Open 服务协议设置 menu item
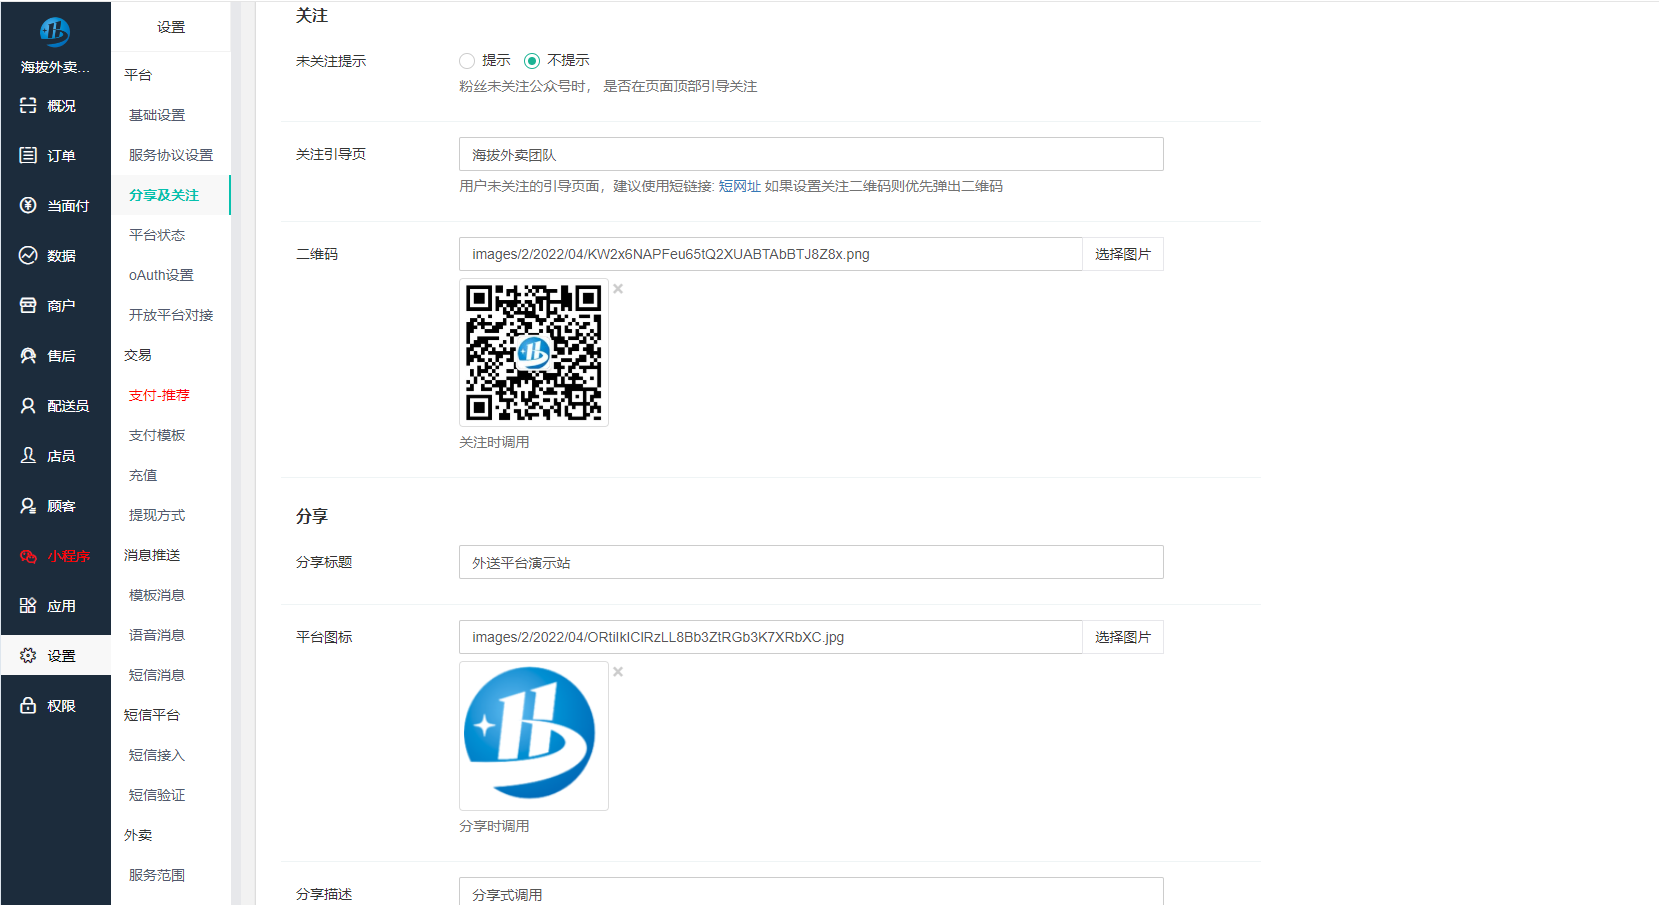 [171, 155]
